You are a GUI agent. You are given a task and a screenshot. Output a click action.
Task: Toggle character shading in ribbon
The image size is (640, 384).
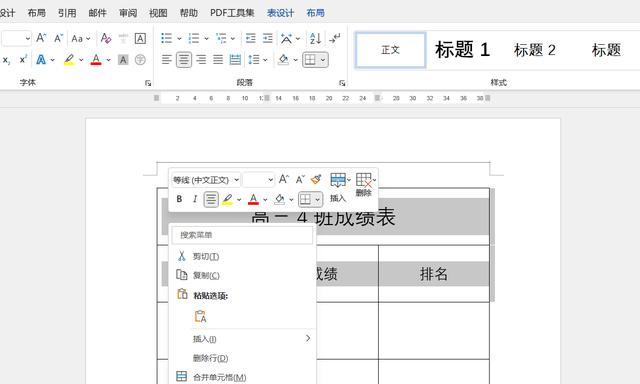[x=123, y=60]
